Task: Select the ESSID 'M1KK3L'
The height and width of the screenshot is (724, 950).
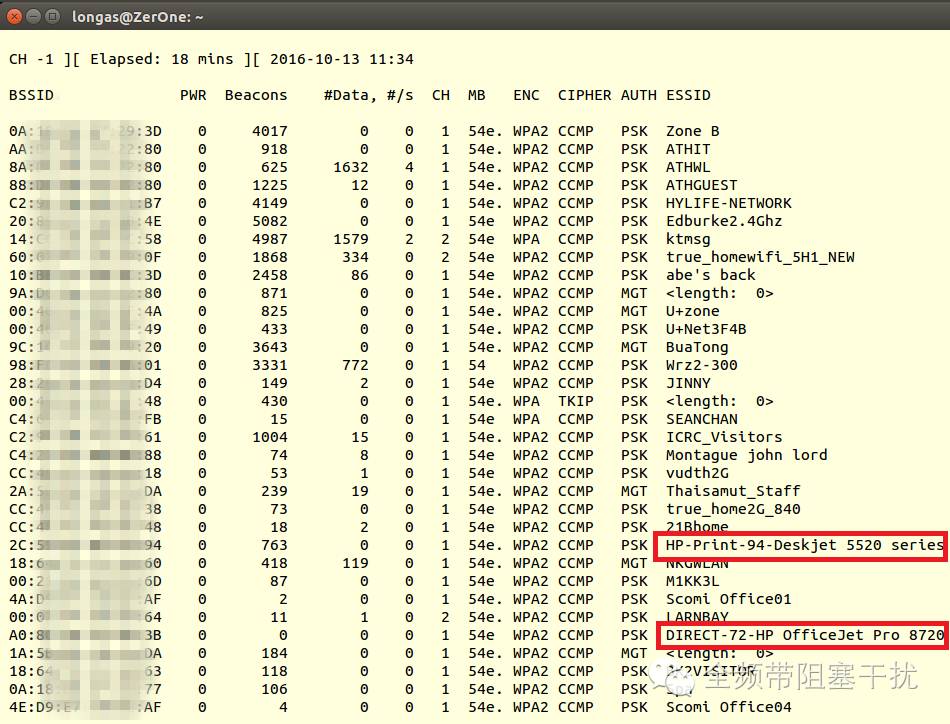Action: [x=693, y=582]
